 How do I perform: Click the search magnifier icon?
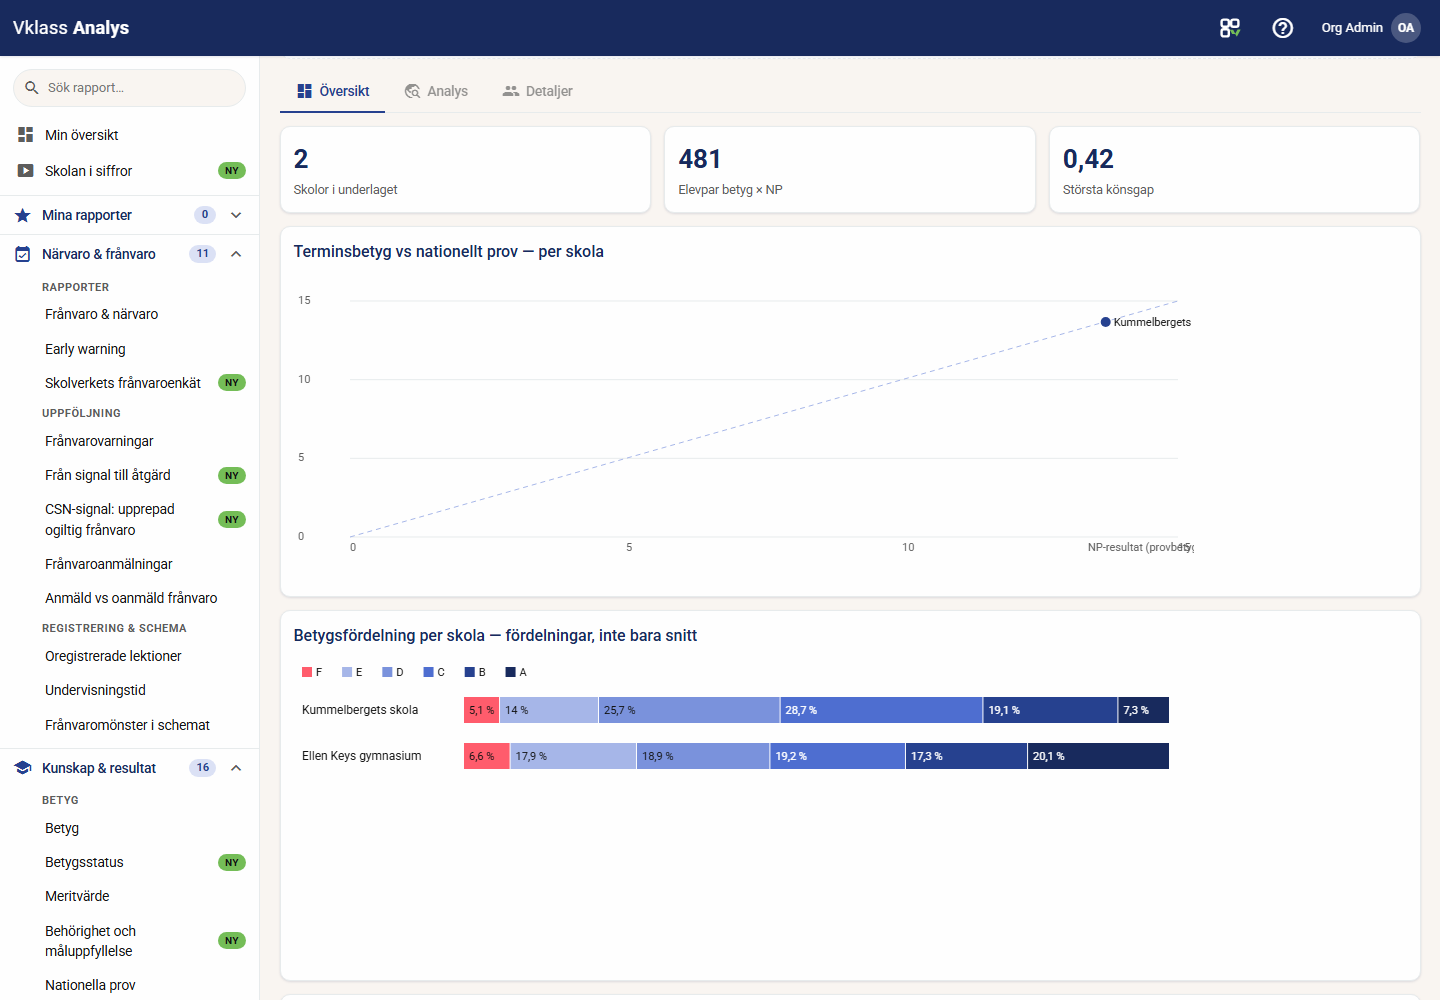pos(32,88)
